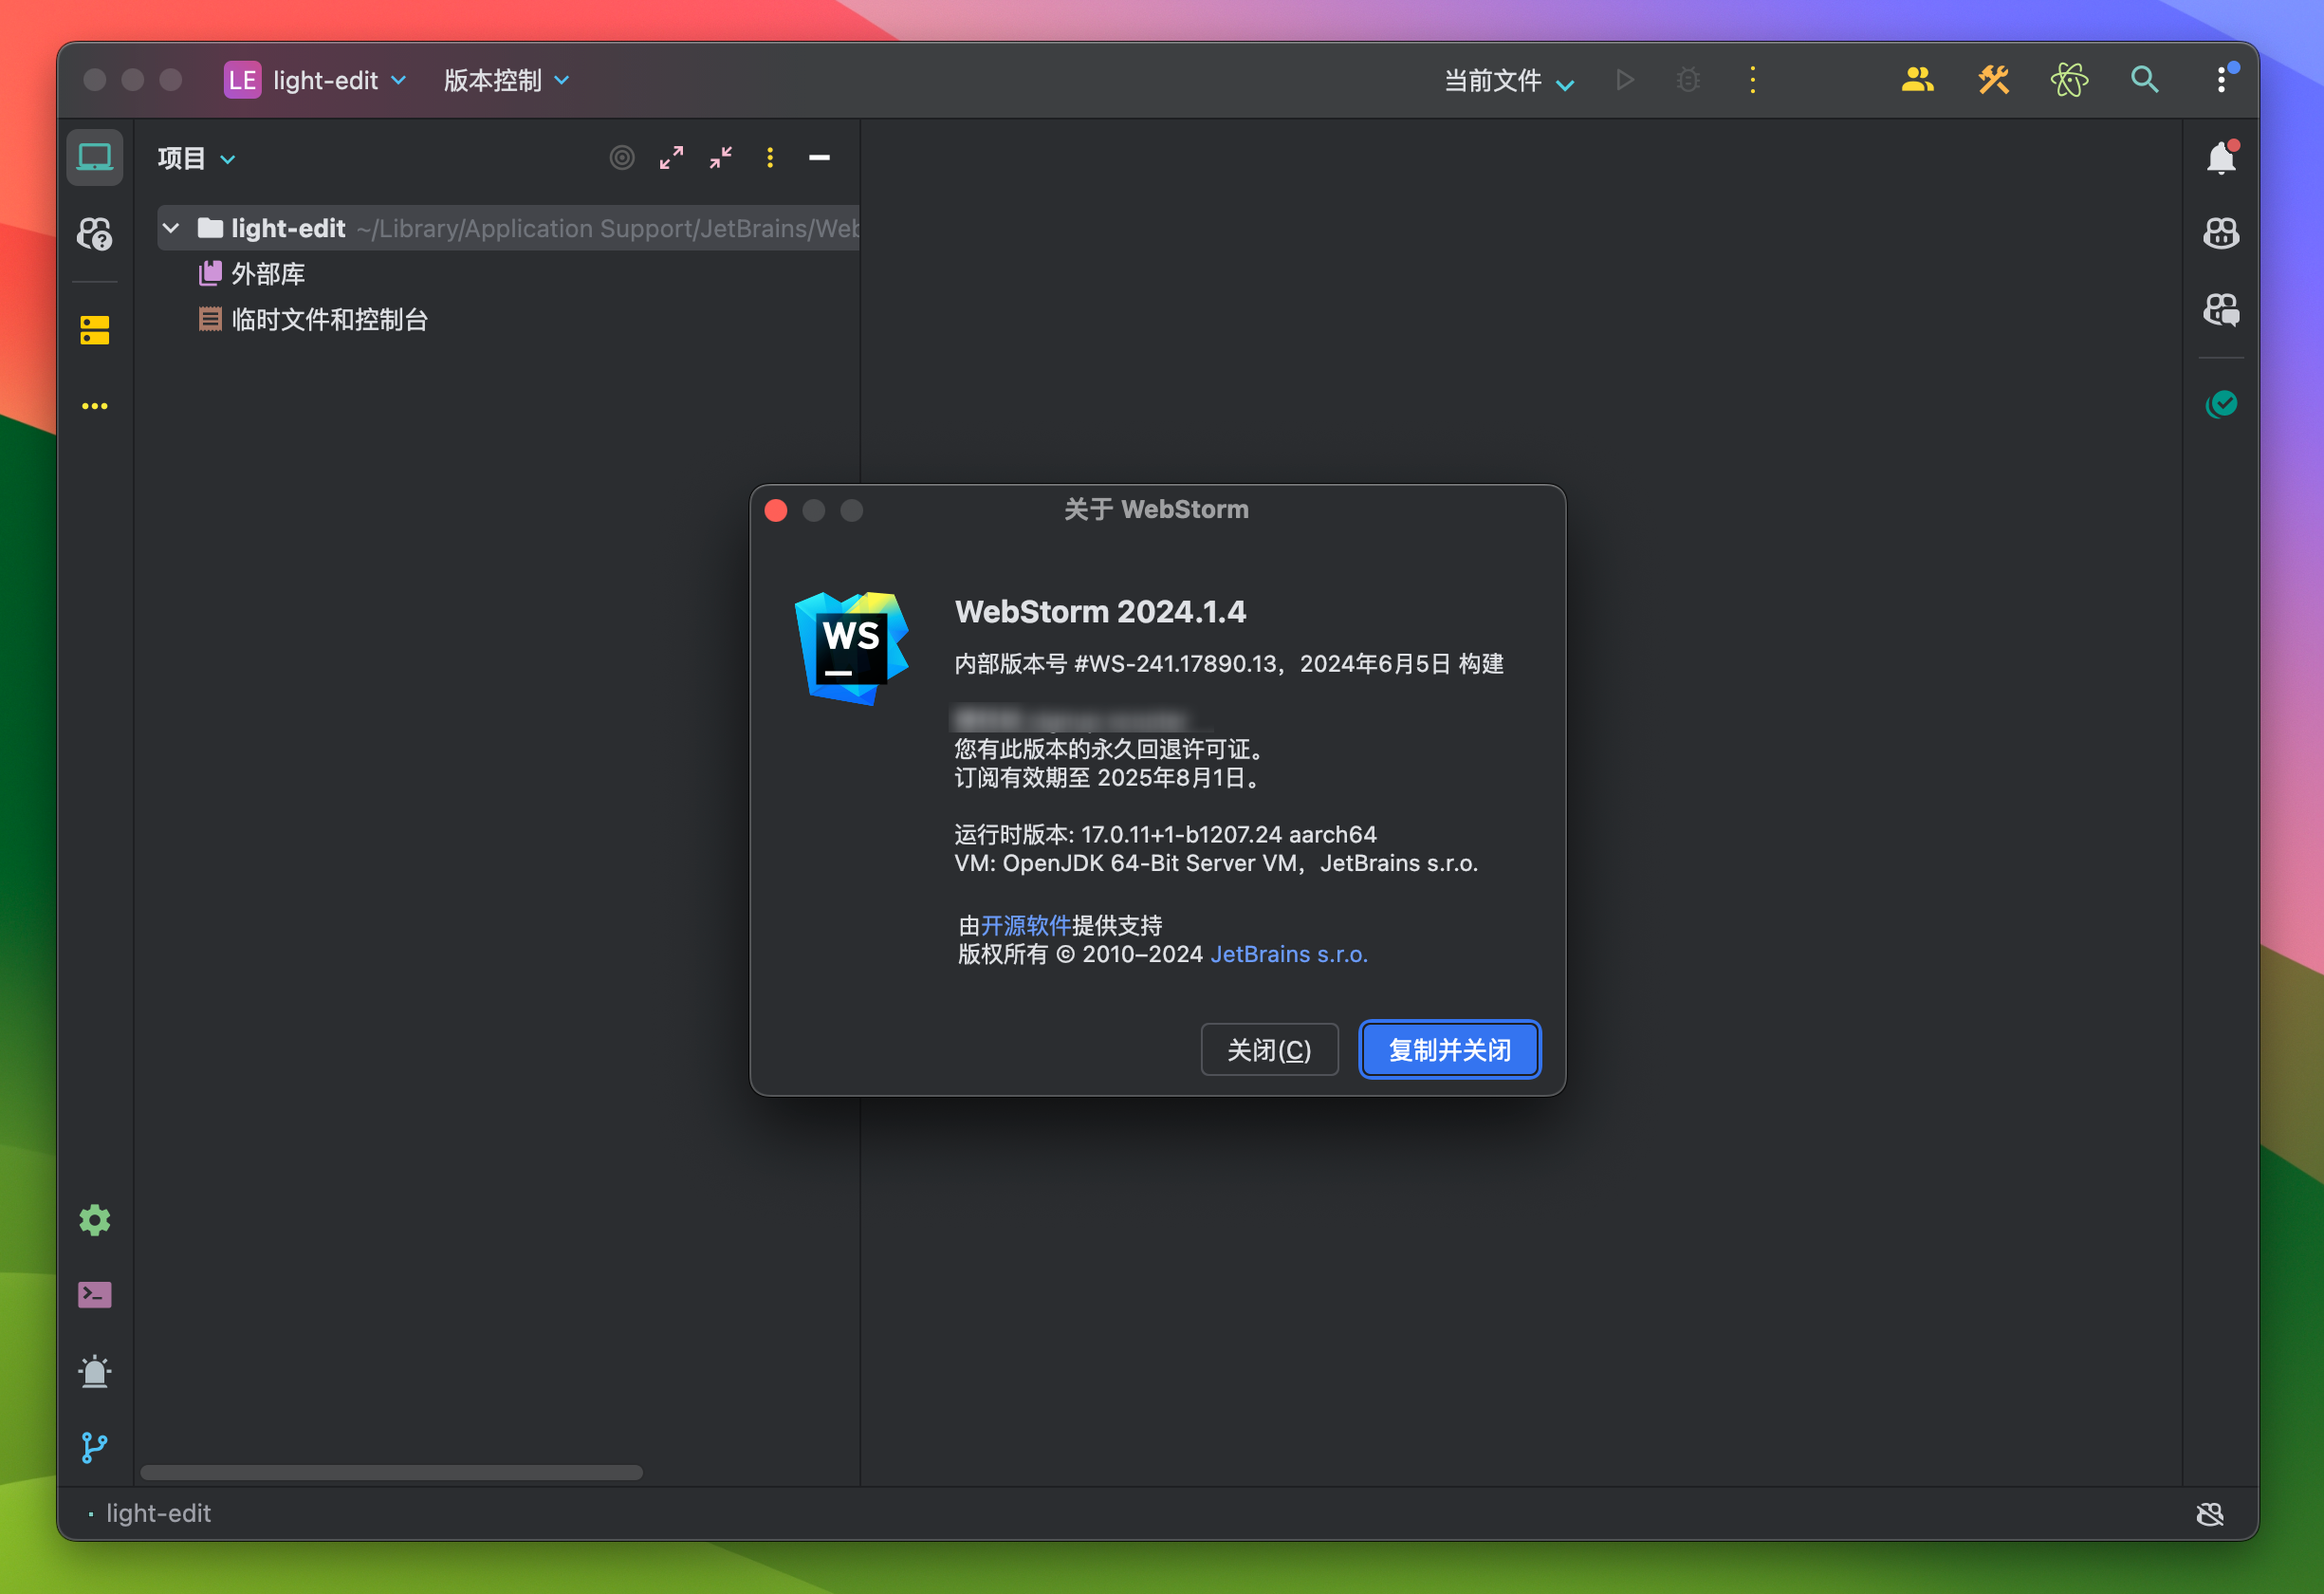The height and width of the screenshot is (1594, 2324).
Task: Click the 运行时版本 runtime text line
Action: pyautogui.click(x=1165, y=834)
